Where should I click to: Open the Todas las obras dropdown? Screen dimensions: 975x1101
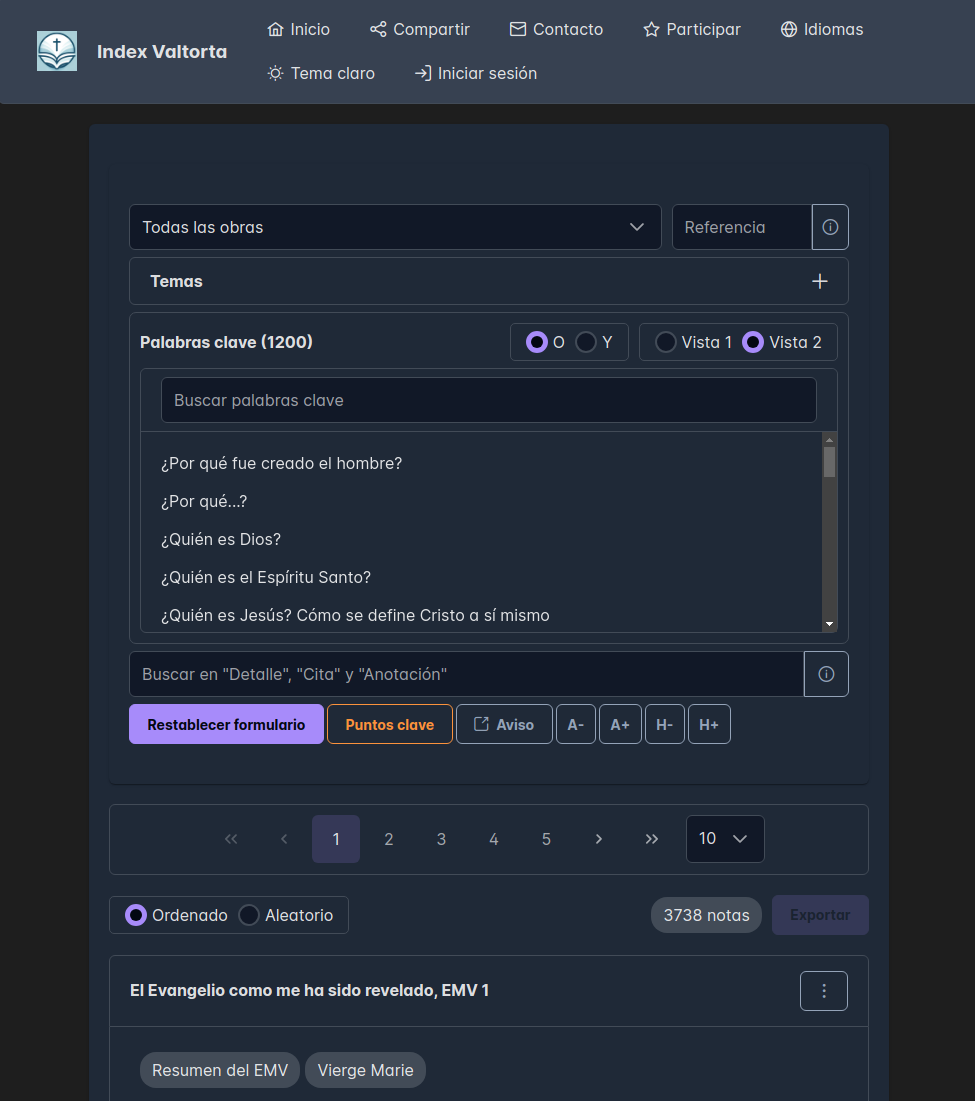pyautogui.click(x=395, y=227)
